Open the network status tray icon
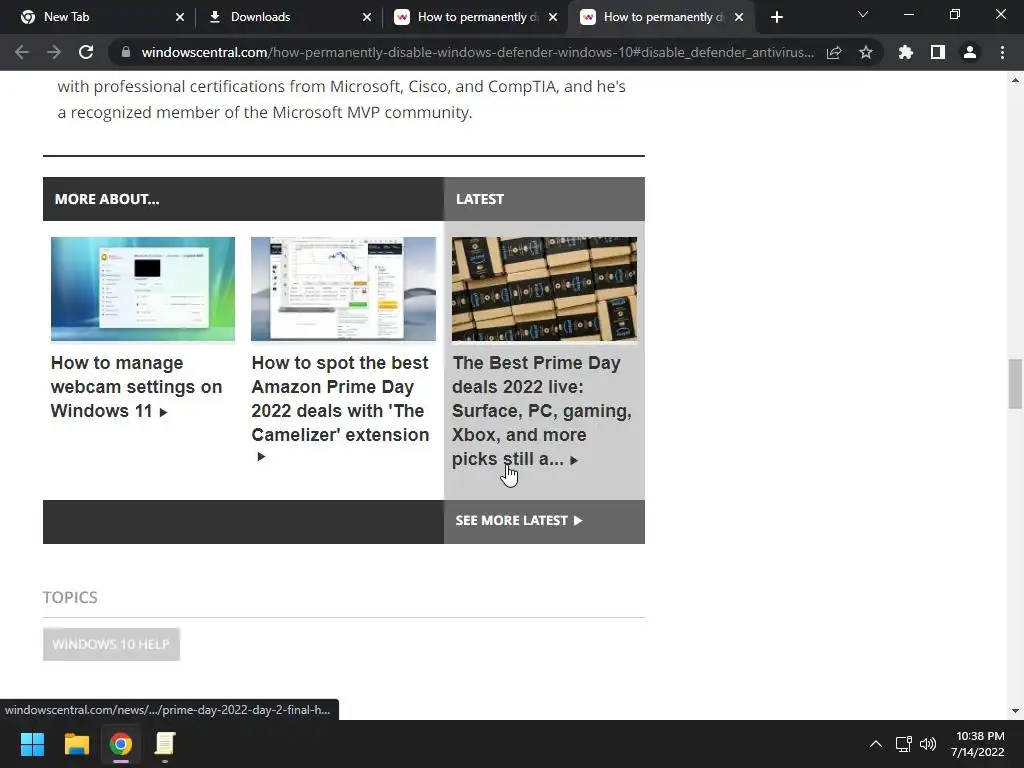The height and width of the screenshot is (768, 1024). pos(903,744)
